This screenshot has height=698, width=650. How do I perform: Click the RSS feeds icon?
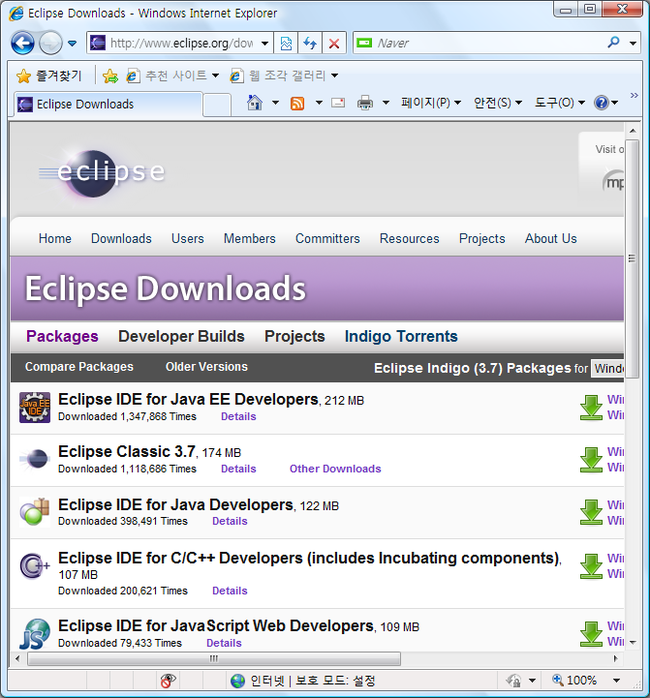[297, 103]
